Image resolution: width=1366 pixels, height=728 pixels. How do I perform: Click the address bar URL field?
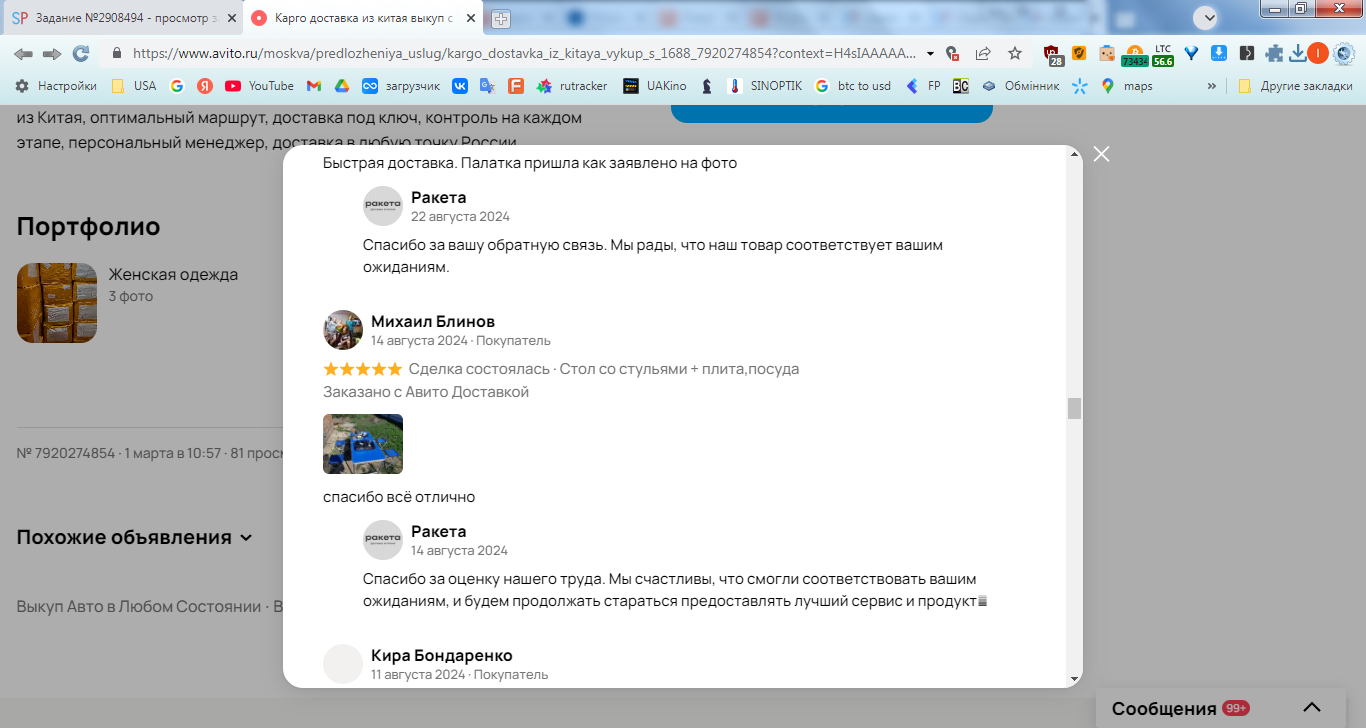click(524, 53)
